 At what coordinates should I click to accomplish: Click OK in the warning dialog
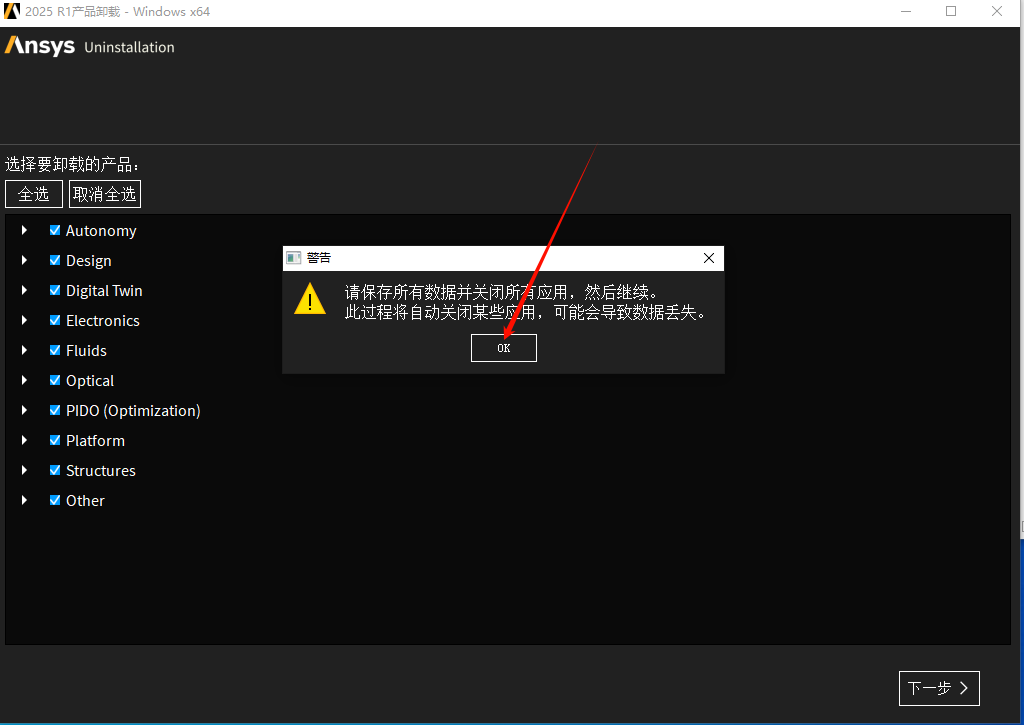click(x=503, y=348)
